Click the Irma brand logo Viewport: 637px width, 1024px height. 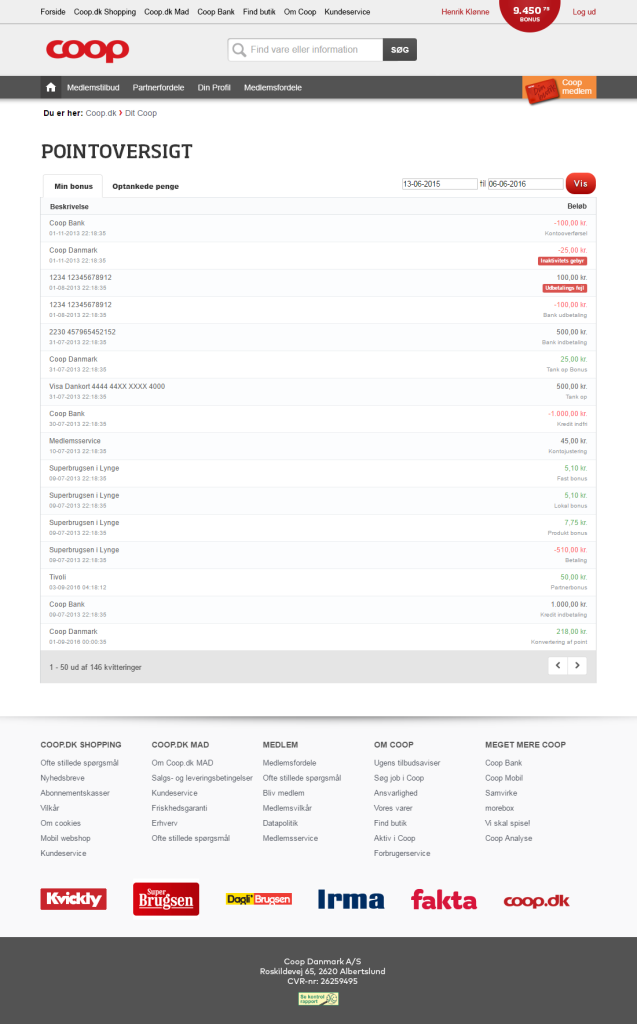pyautogui.click(x=350, y=900)
